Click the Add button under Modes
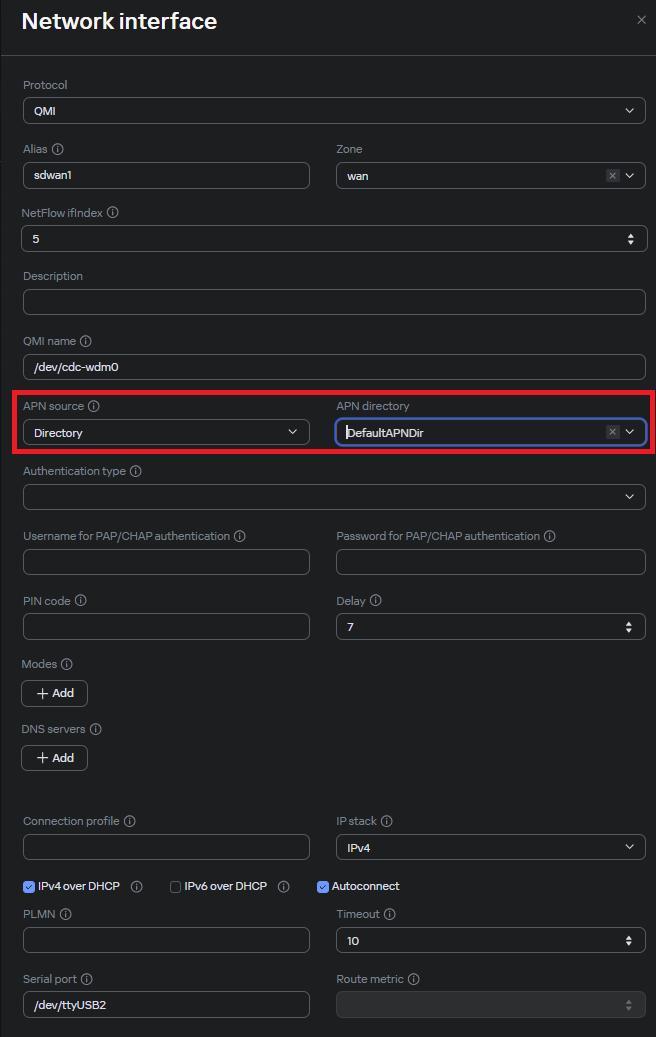This screenshot has height=1037, width=656. pyautogui.click(x=54, y=693)
